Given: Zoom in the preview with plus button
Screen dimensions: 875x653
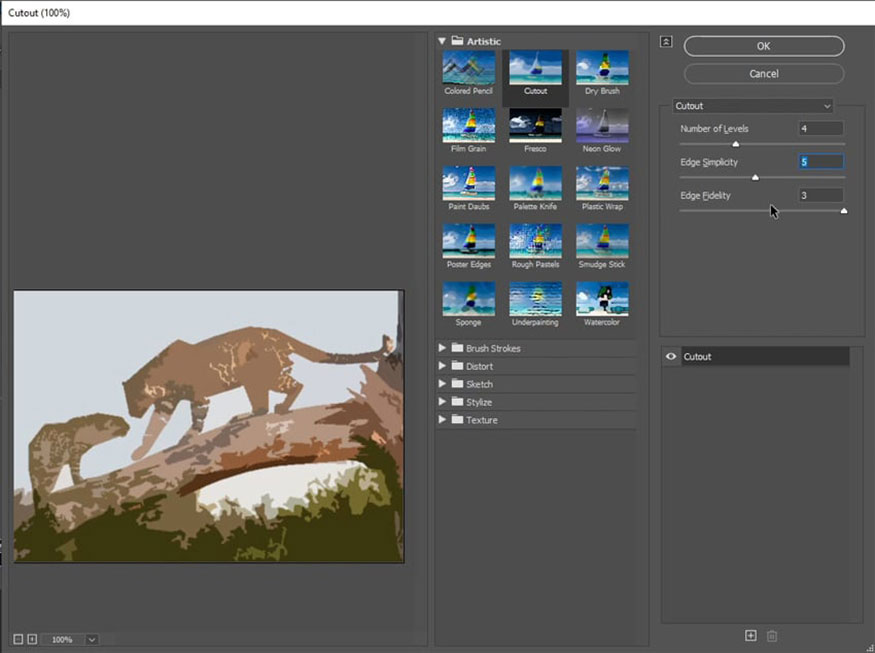Looking at the screenshot, I should 32,640.
